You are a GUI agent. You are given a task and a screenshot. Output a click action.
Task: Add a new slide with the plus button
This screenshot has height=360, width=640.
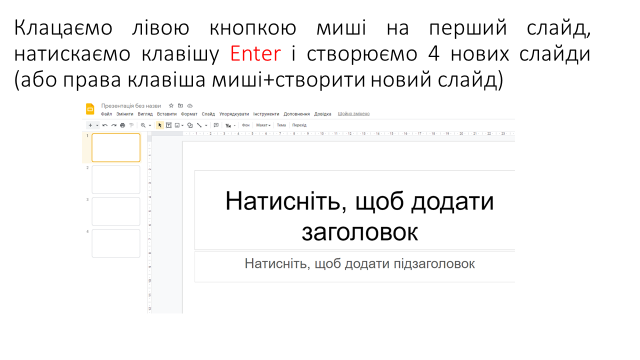click(x=91, y=125)
